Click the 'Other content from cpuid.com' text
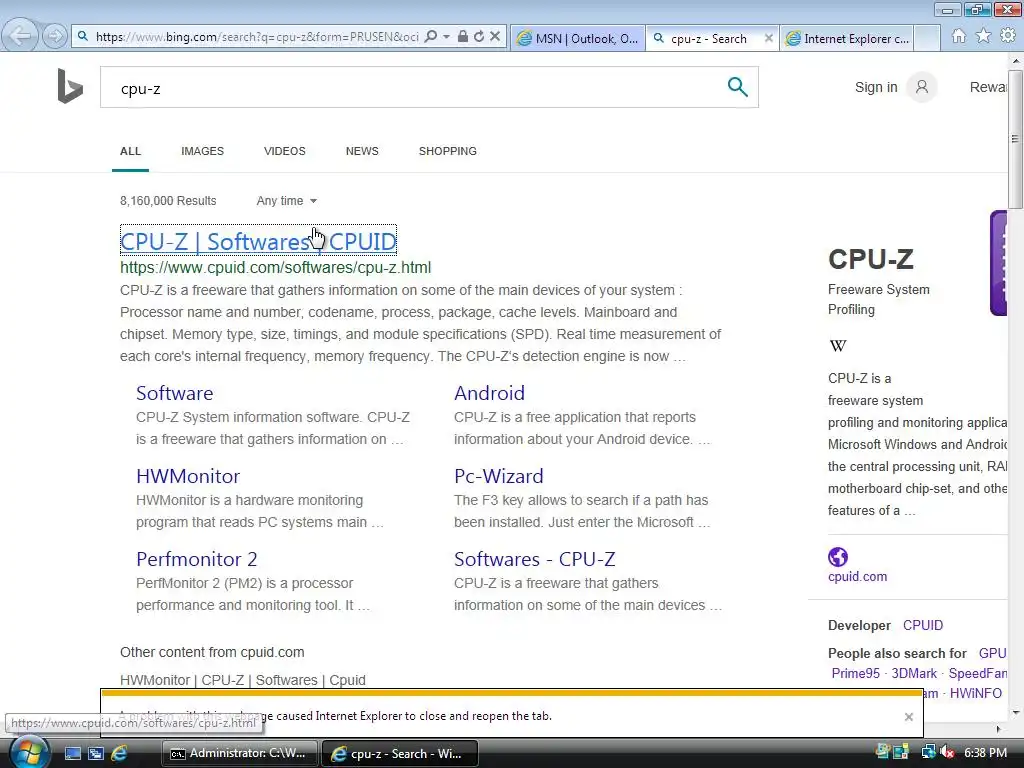Image resolution: width=1024 pixels, height=768 pixels. point(212,652)
